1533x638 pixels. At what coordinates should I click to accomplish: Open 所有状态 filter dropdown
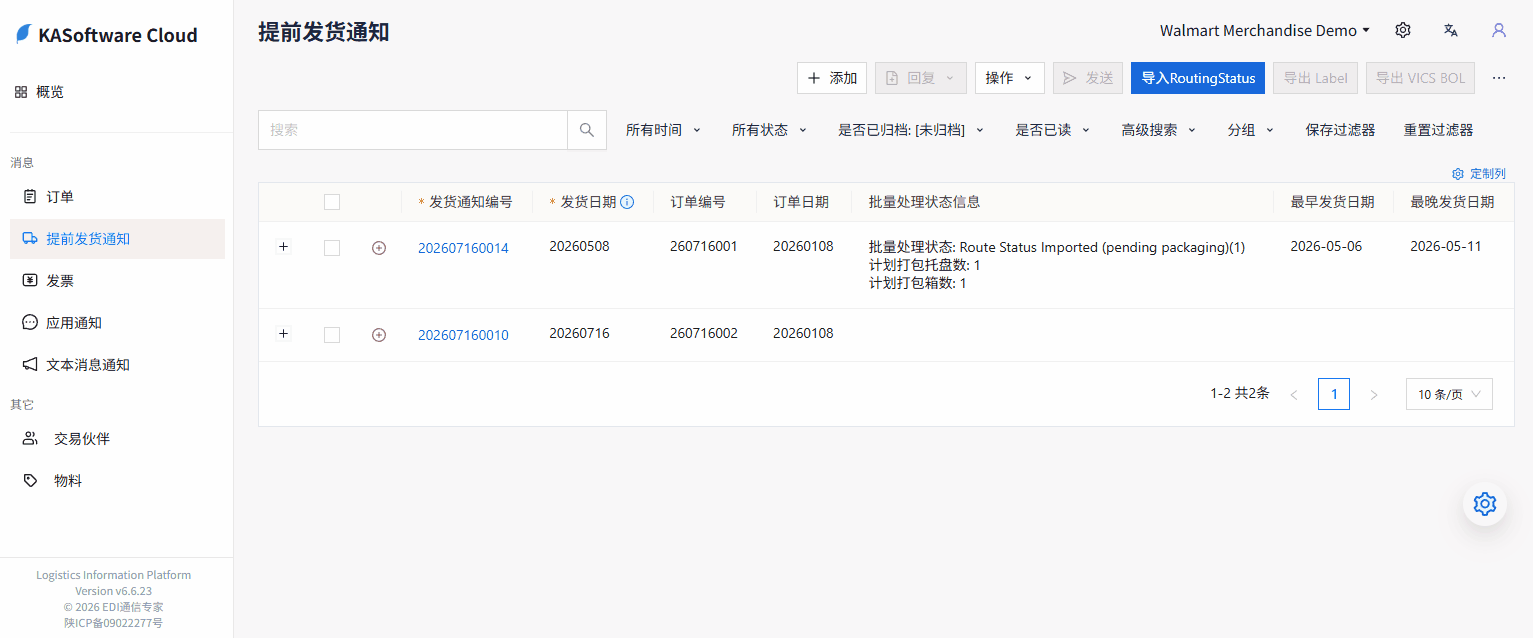(770, 130)
